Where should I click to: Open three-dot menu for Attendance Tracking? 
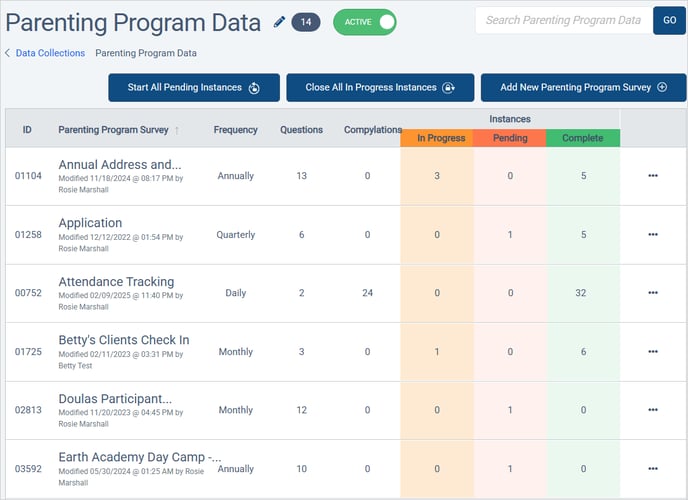[x=653, y=293]
